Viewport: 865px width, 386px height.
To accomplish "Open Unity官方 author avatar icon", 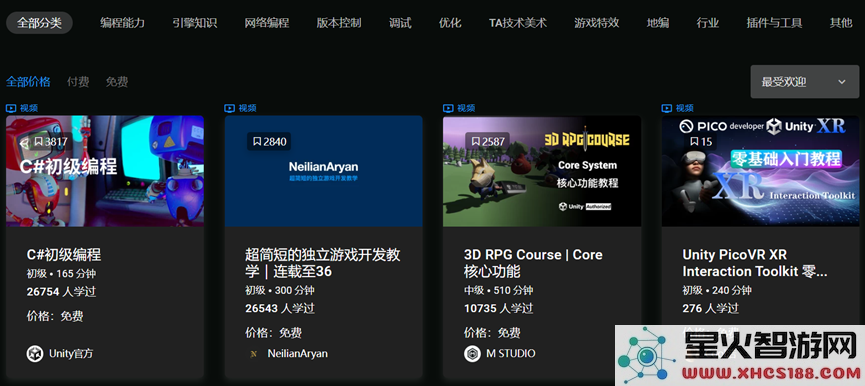I will pyautogui.click(x=35, y=353).
